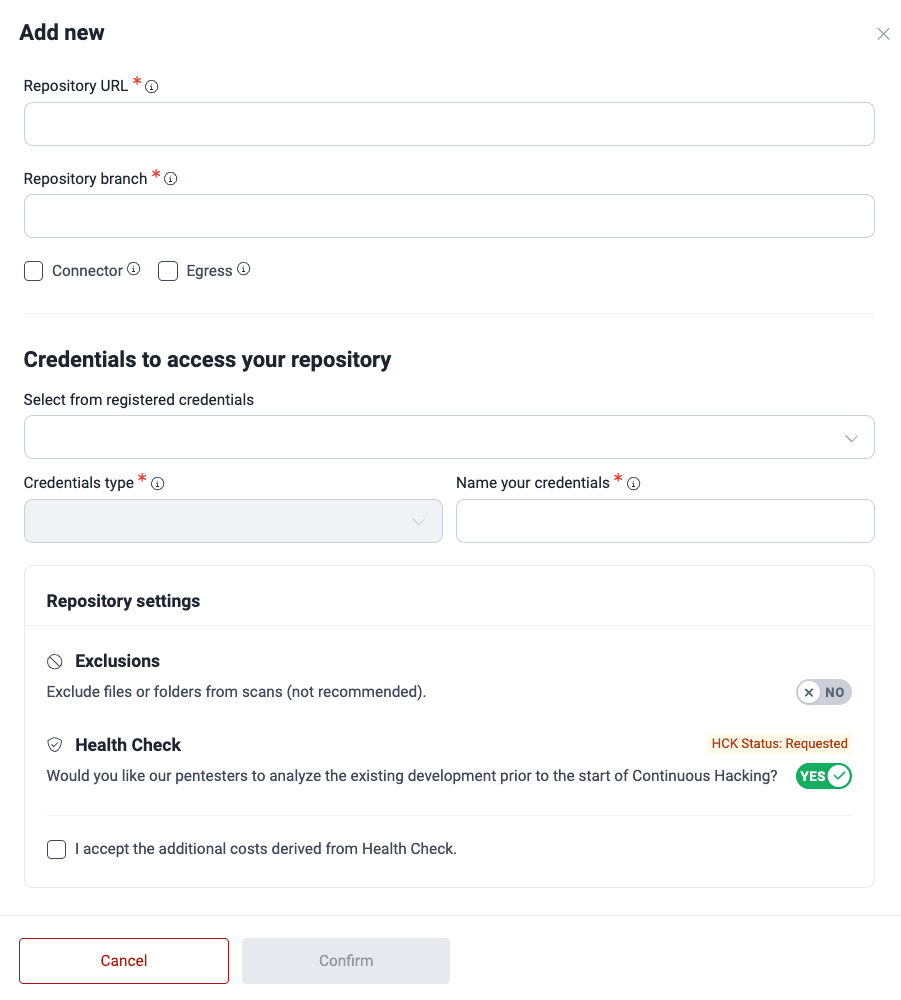The image size is (901, 1000).
Task: Click inside the Repository URL field
Action: pos(449,123)
